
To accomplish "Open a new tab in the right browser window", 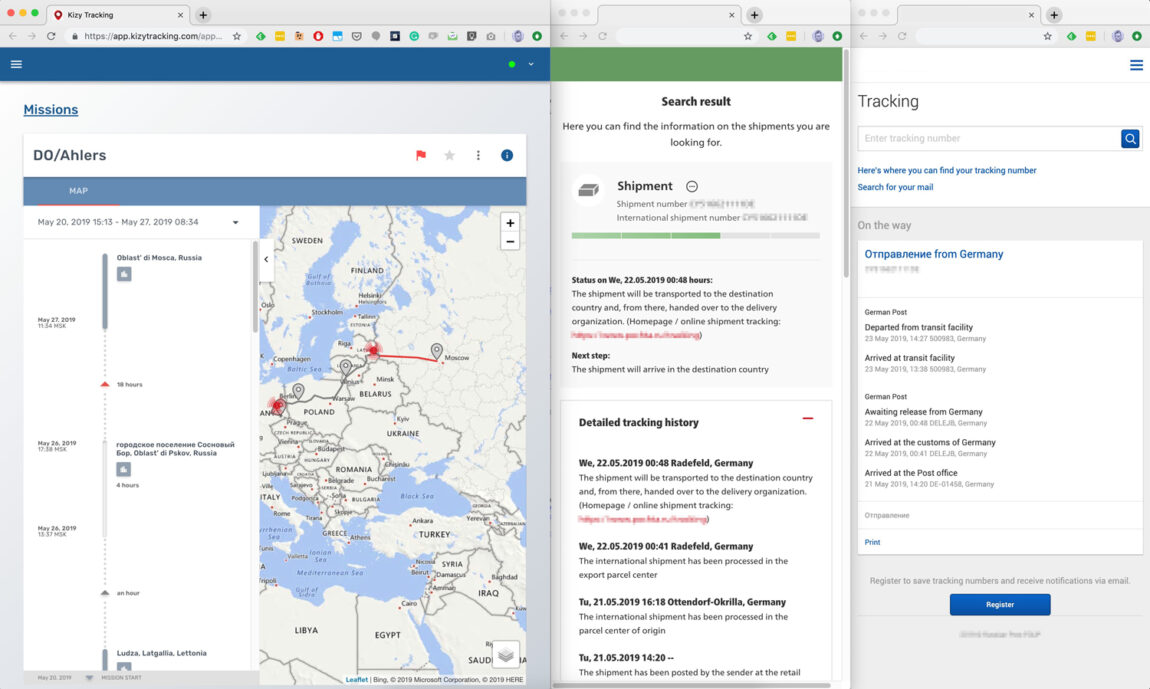I will tap(1054, 15).
